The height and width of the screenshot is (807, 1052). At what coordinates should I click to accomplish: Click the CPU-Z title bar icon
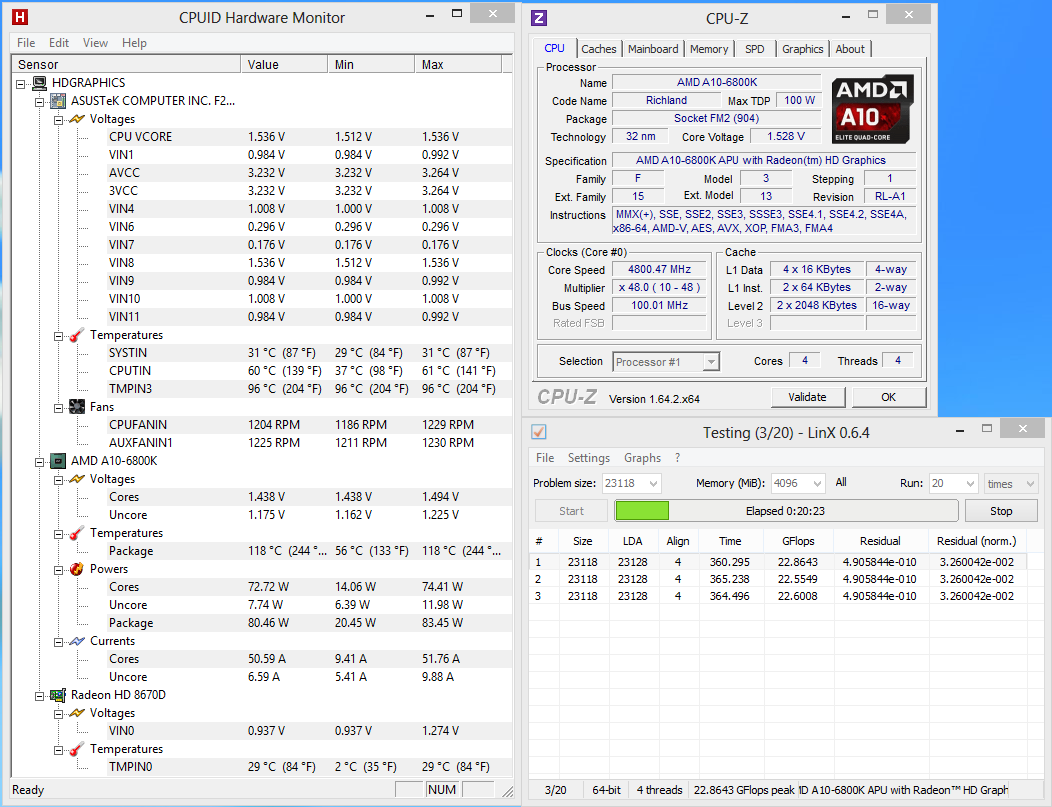(539, 18)
